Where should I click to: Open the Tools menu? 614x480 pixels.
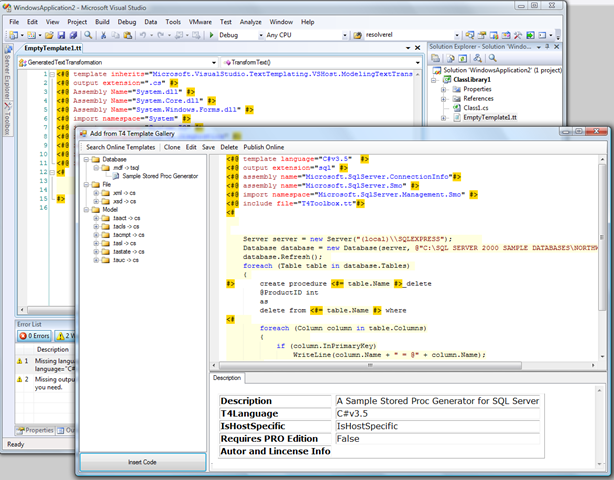173,22
